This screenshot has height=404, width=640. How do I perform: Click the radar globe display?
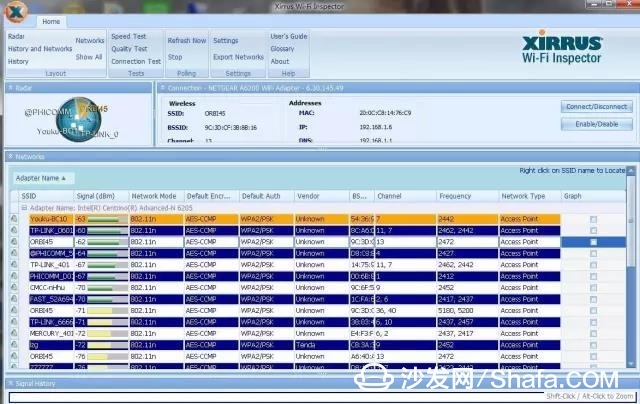coord(78,119)
